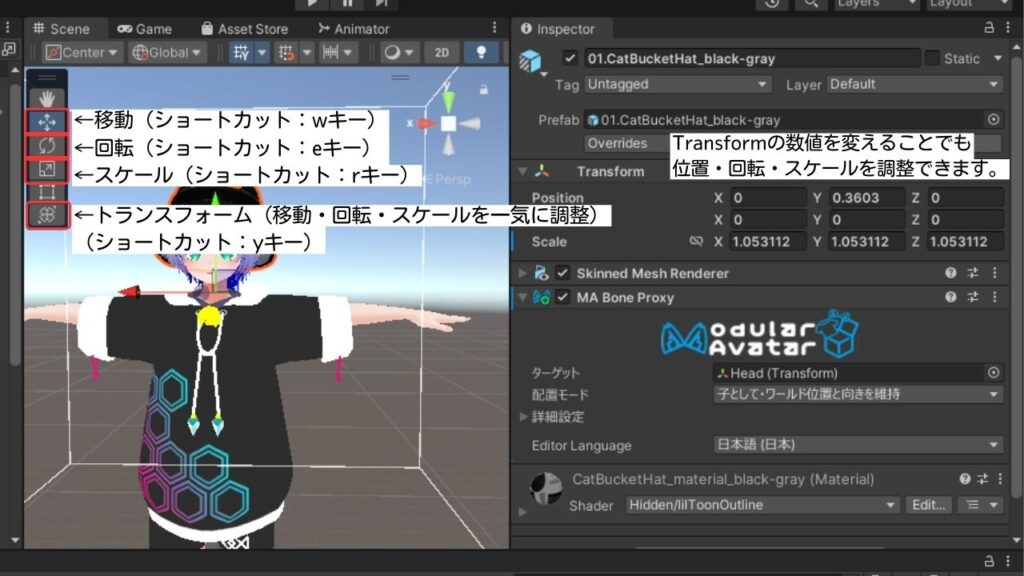Switch to the Game tab

coord(144,29)
